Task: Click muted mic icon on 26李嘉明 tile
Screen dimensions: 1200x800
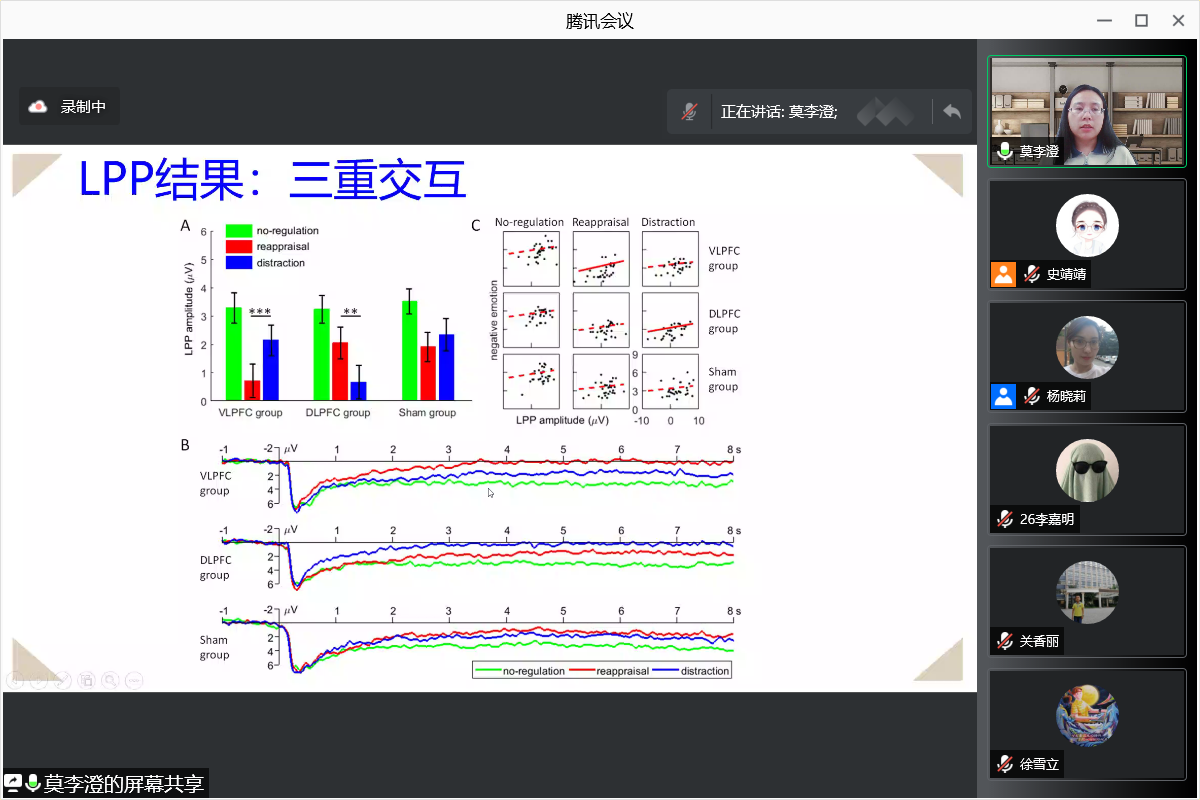Action: click(x=1004, y=519)
